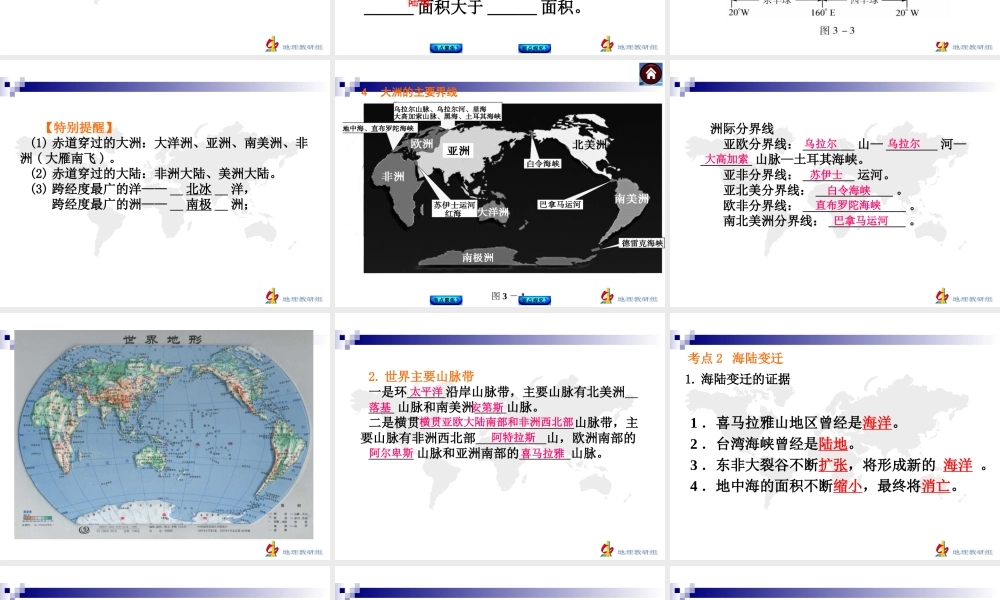1000x600 pixels.
Task: Click the 德雷克海峡 callout box
Action: pyautogui.click(x=642, y=243)
